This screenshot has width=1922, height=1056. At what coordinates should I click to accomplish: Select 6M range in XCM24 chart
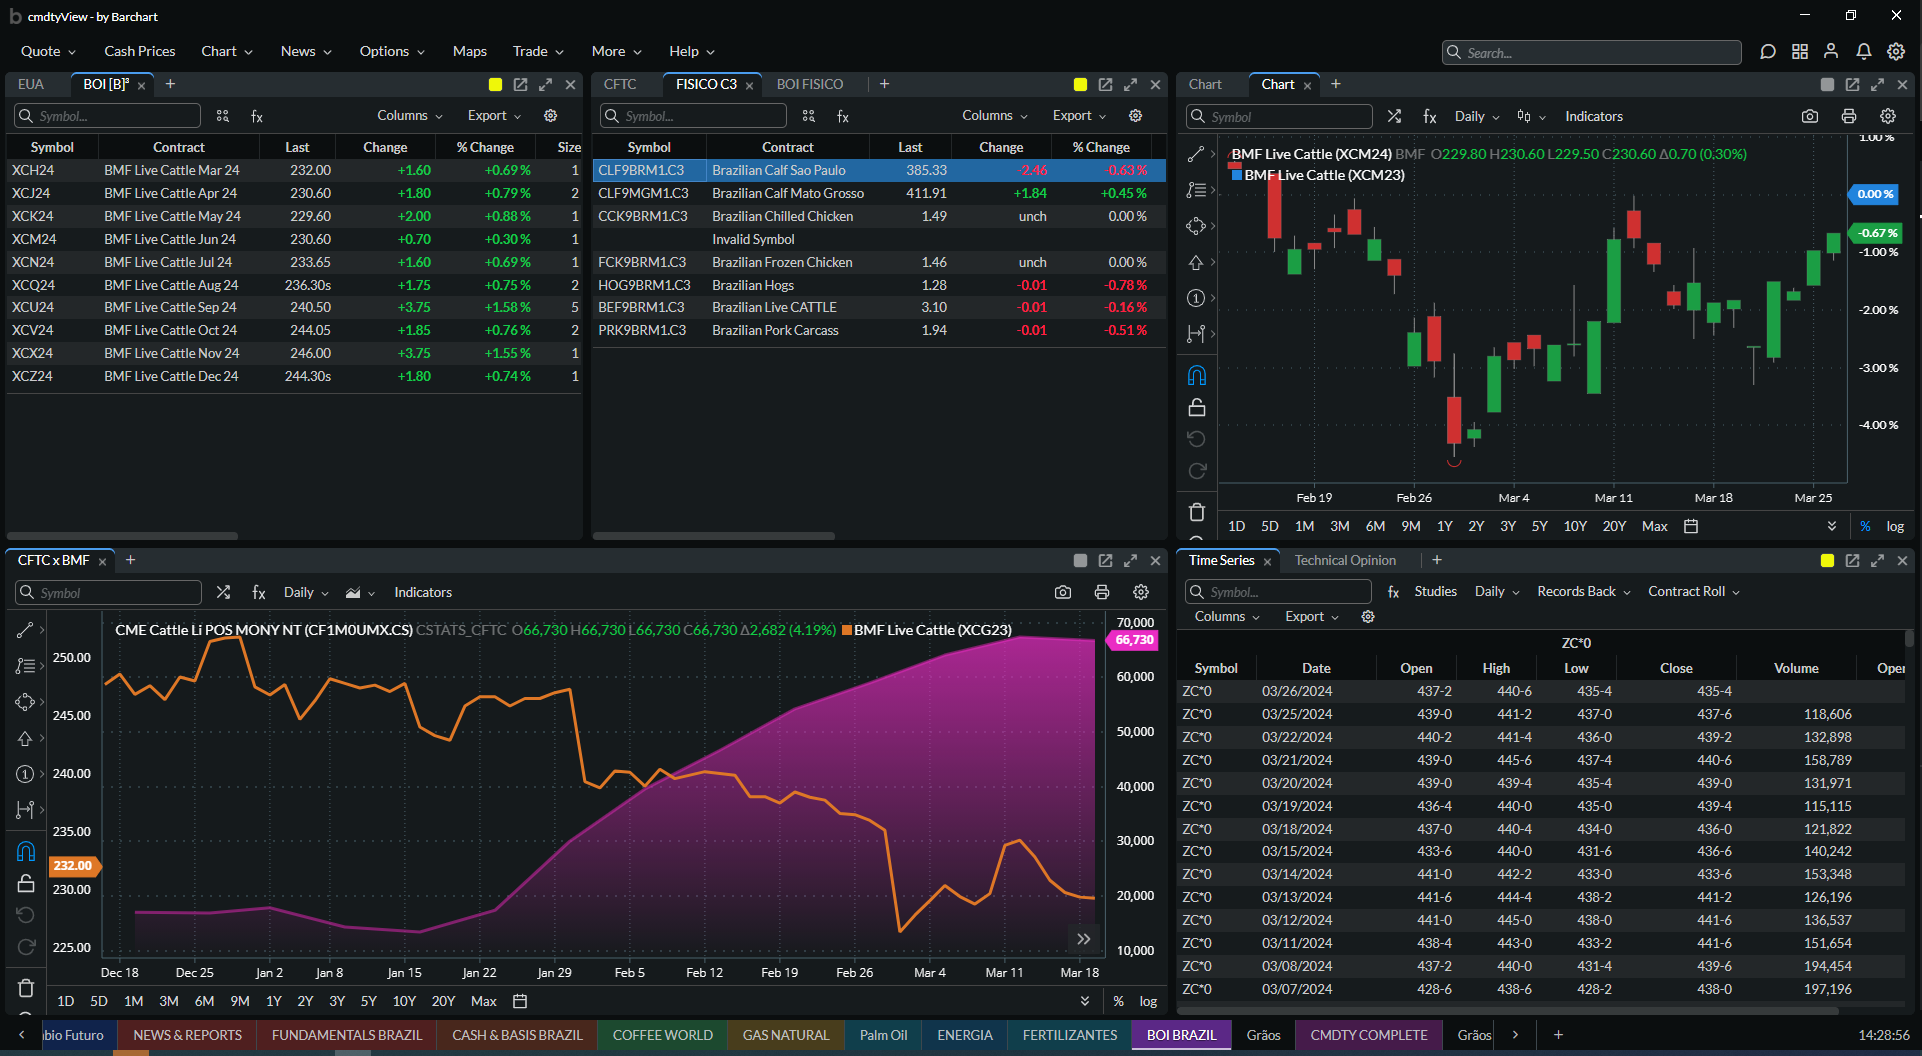coord(1375,526)
